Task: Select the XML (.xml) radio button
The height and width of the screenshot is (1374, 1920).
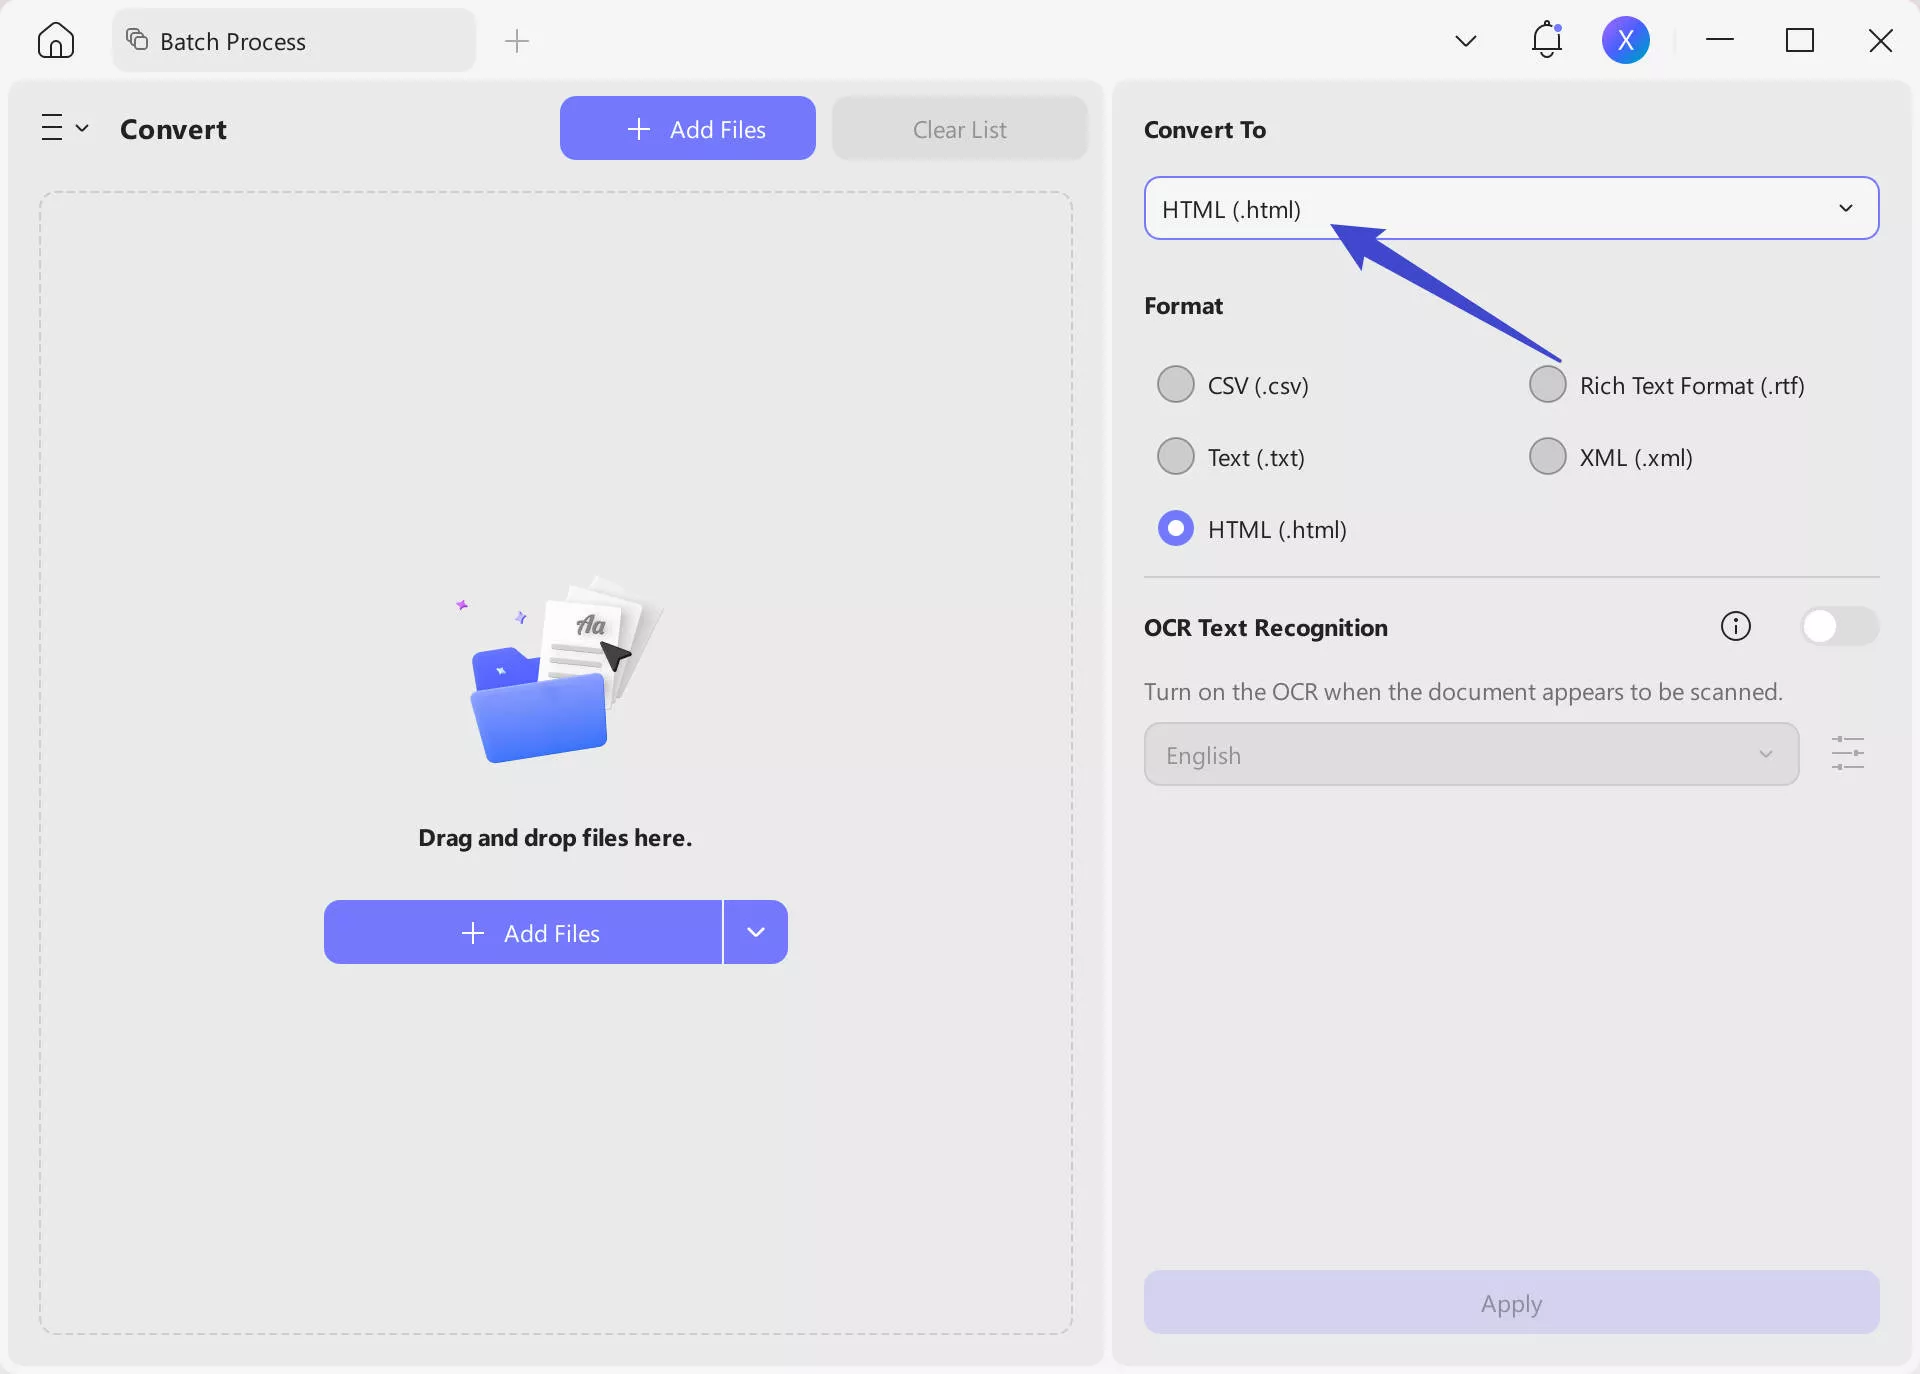Action: coord(1548,457)
